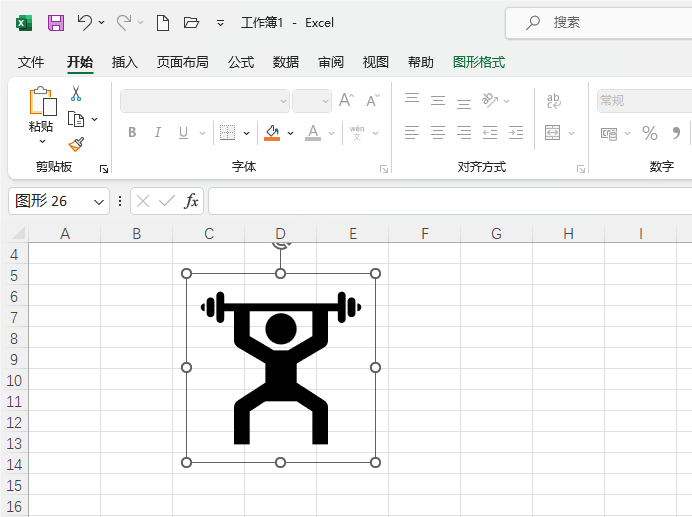Select Center horizontal align icon
692x517 pixels.
pos(438,132)
